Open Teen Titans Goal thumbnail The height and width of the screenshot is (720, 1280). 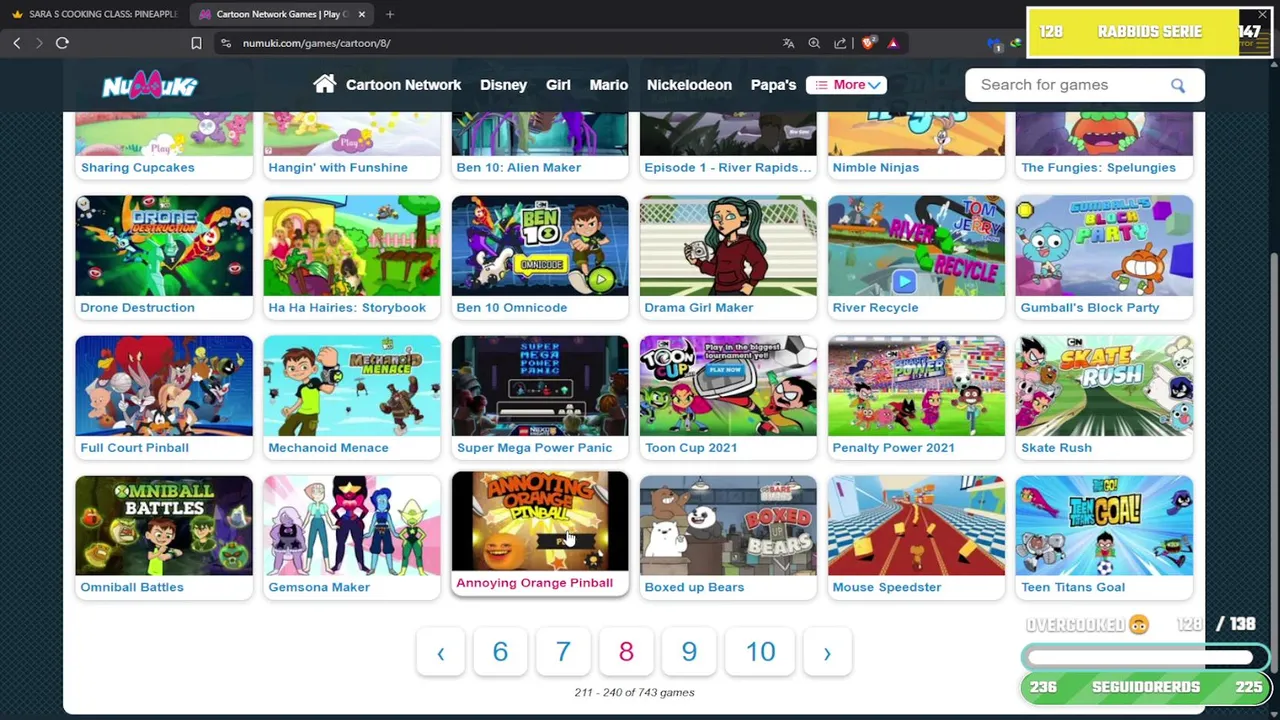coord(1104,526)
